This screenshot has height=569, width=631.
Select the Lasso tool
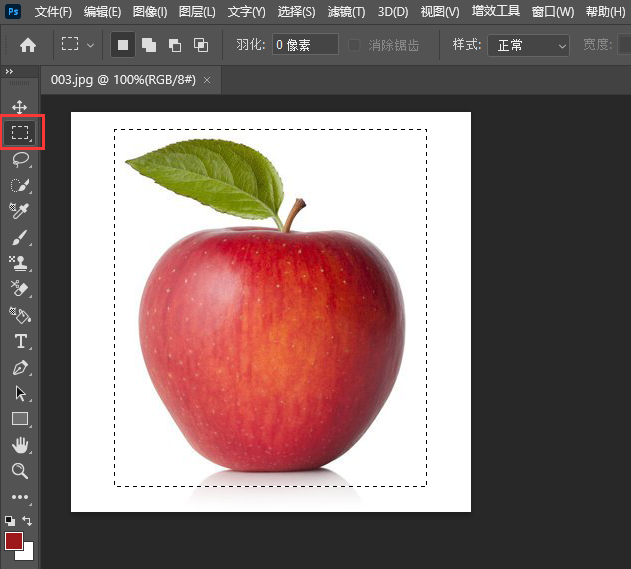(19, 159)
